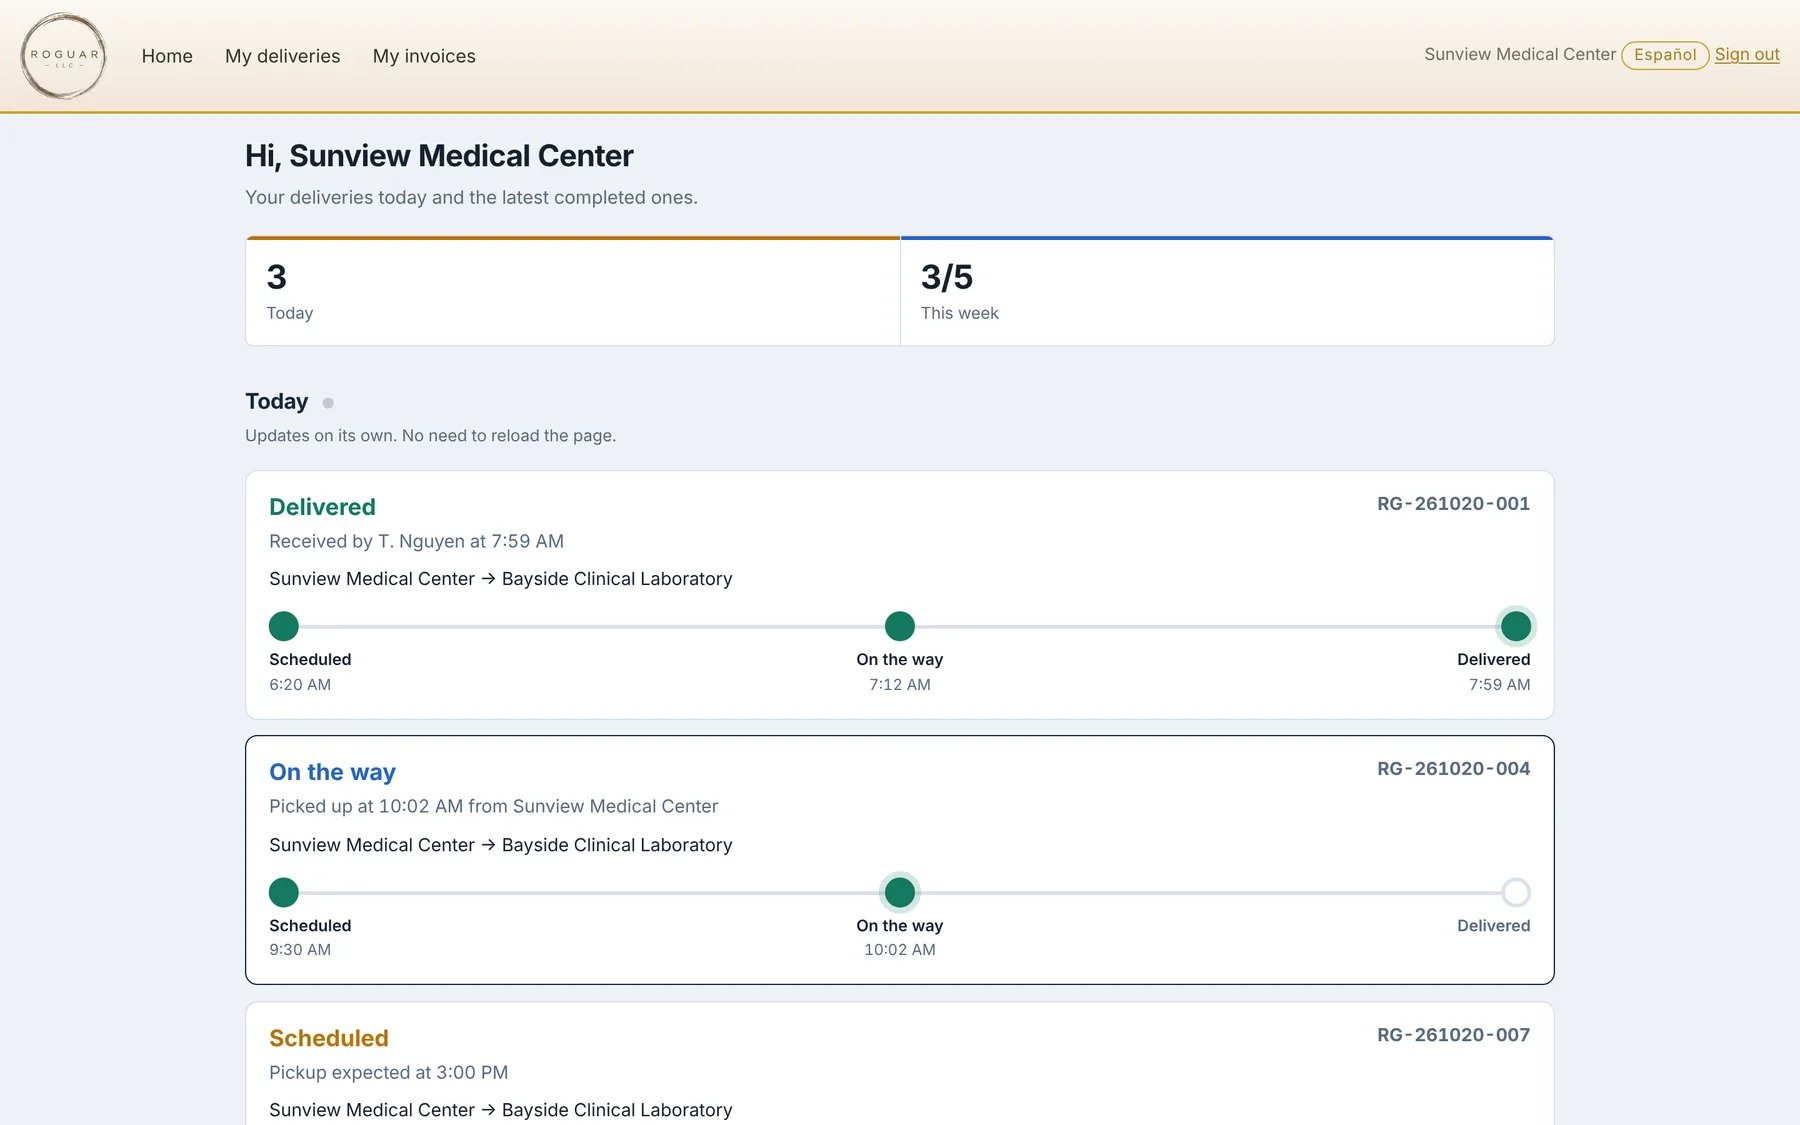
Task: Select the 3 Today stat card
Action: tap(573, 291)
